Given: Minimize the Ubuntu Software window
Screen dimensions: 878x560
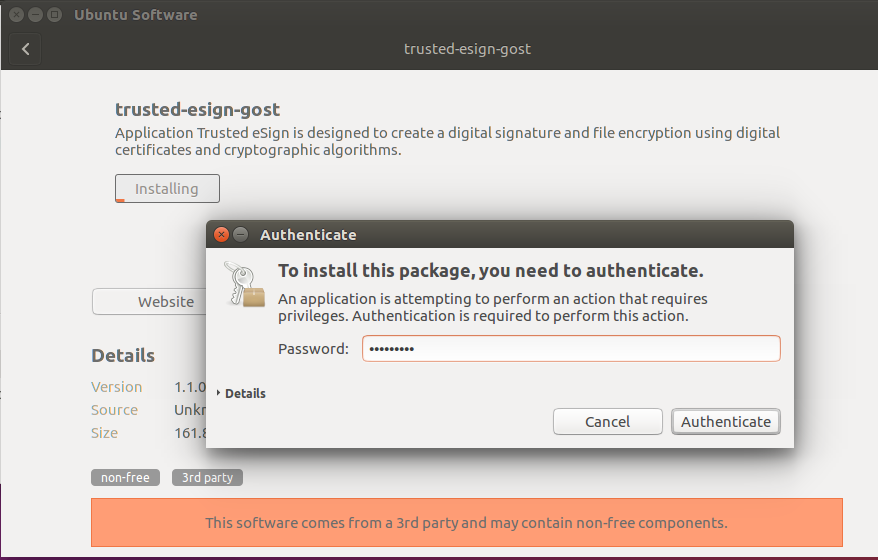Looking at the screenshot, I should click(35, 15).
